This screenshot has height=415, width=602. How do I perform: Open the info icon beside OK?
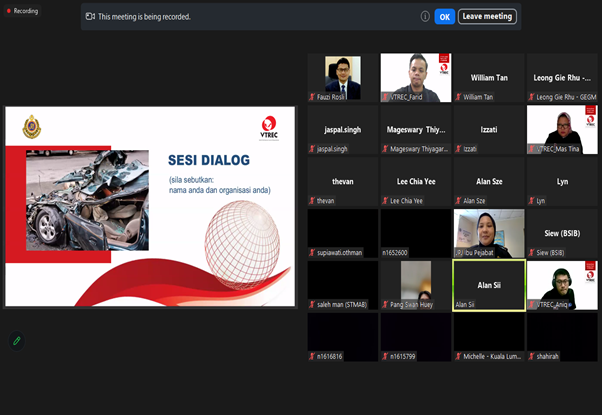pyautogui.click(x=426, y=16)
